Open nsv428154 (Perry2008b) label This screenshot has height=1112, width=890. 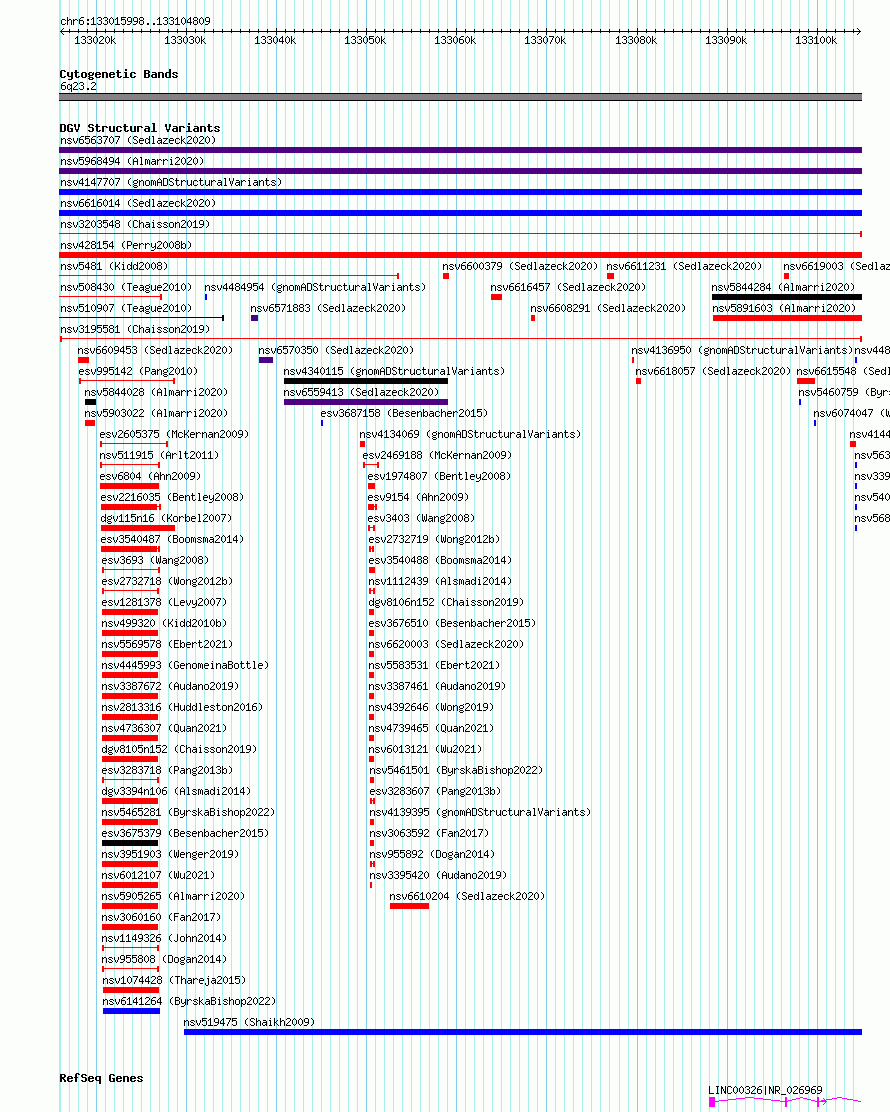point(126,245)
